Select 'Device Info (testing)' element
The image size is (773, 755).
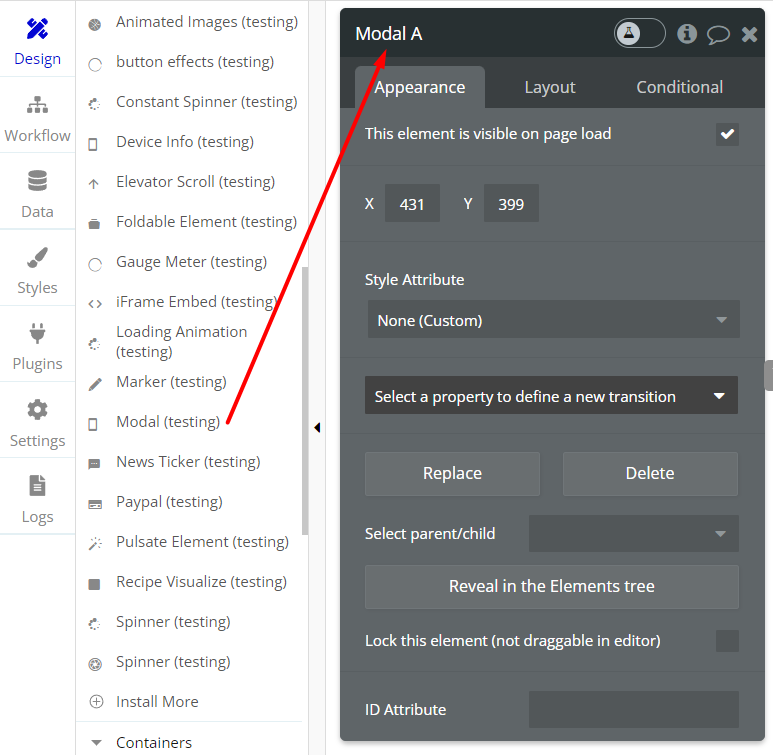click(x=185, y=142)
